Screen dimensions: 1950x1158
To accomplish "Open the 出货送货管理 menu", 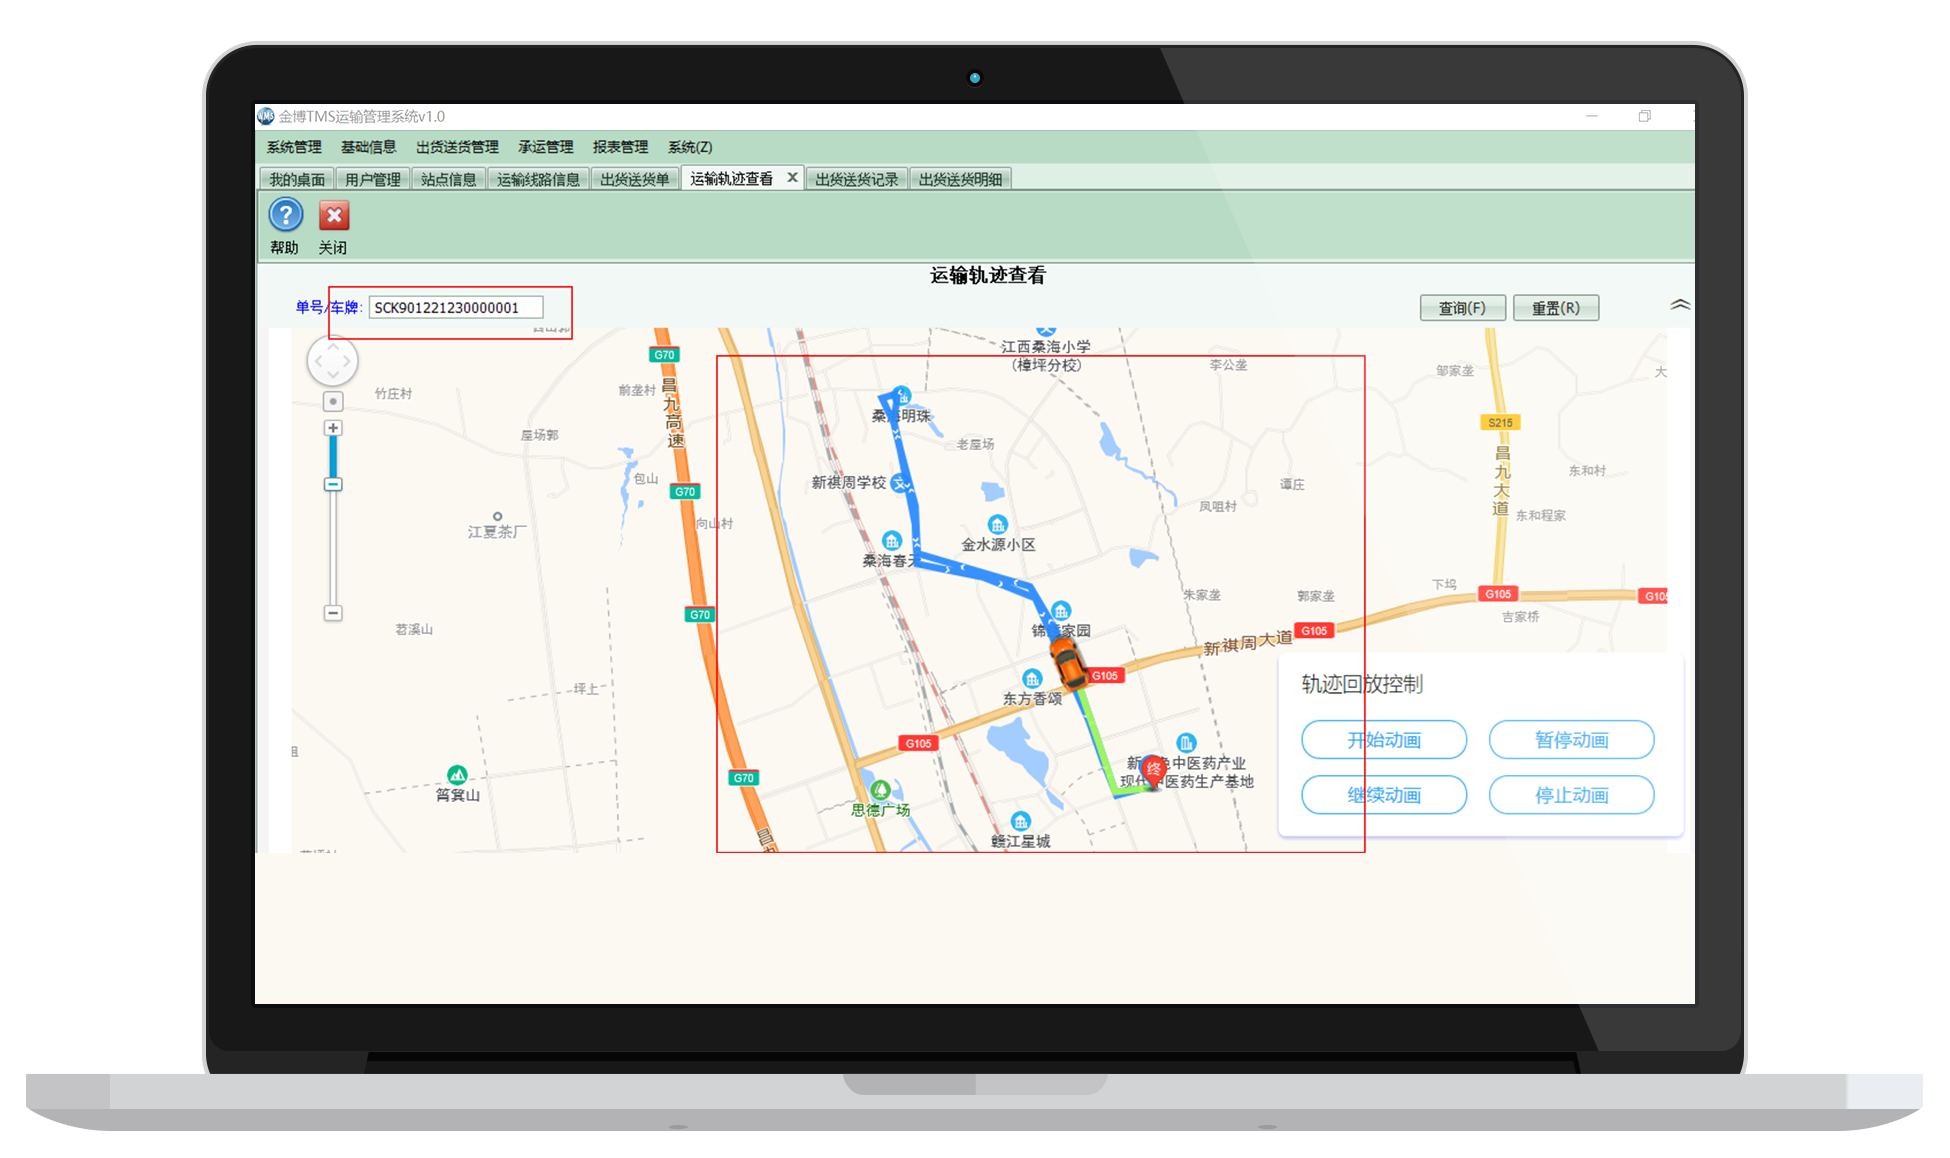I will pyautogui.click(x=457, y=147).
